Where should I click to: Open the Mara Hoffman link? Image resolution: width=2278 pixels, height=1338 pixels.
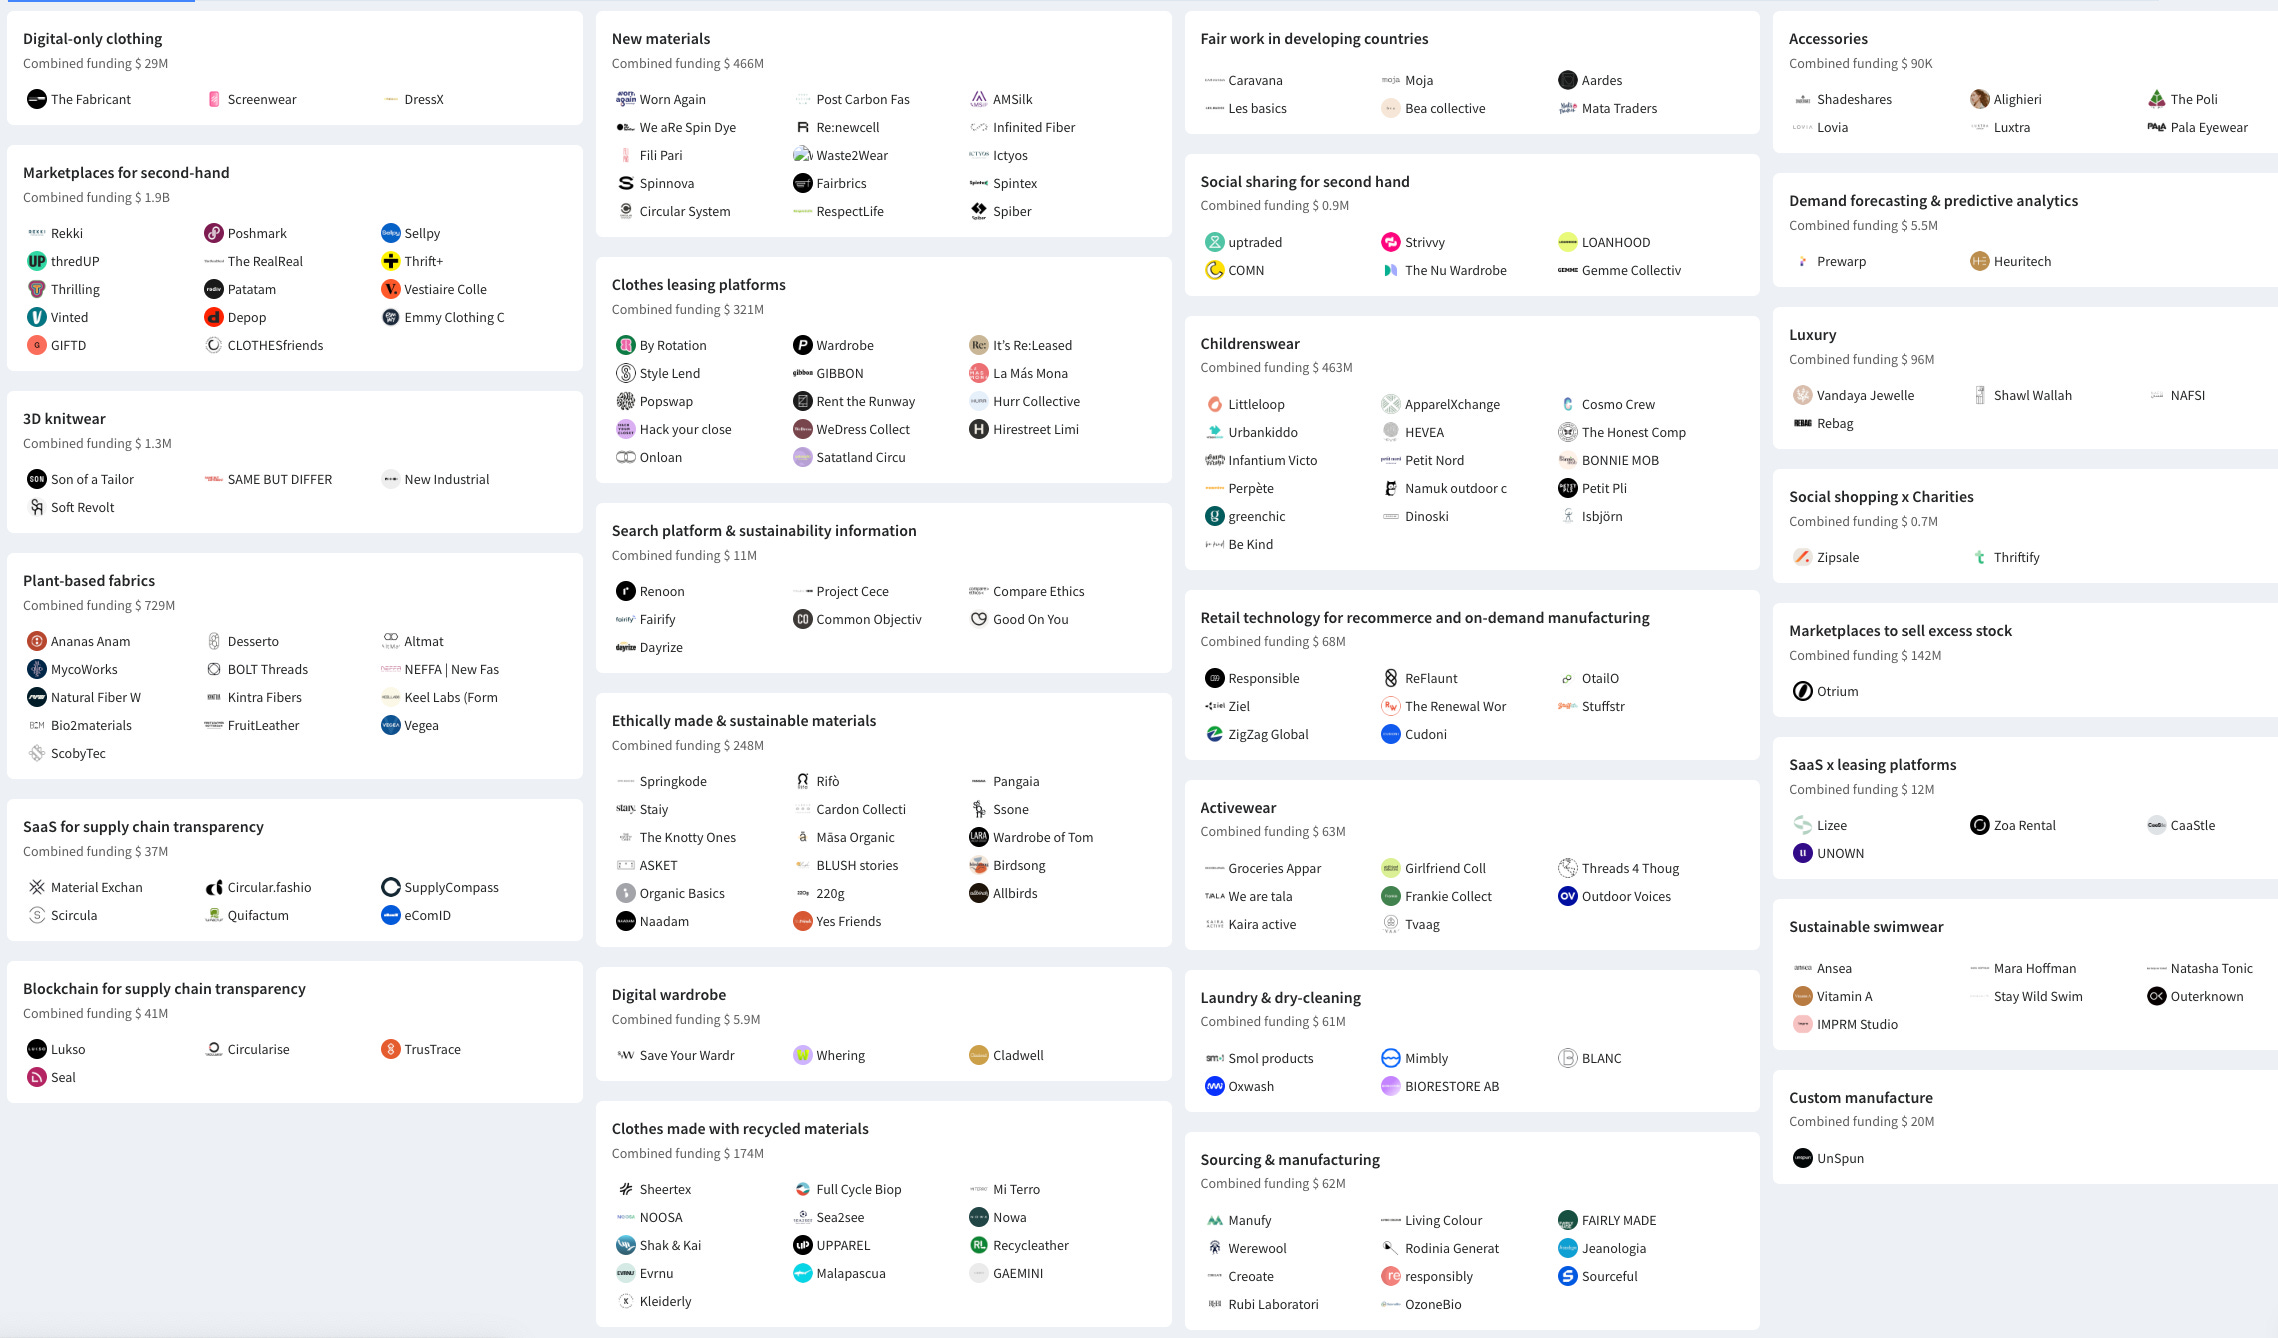[x=2035, y=968]
